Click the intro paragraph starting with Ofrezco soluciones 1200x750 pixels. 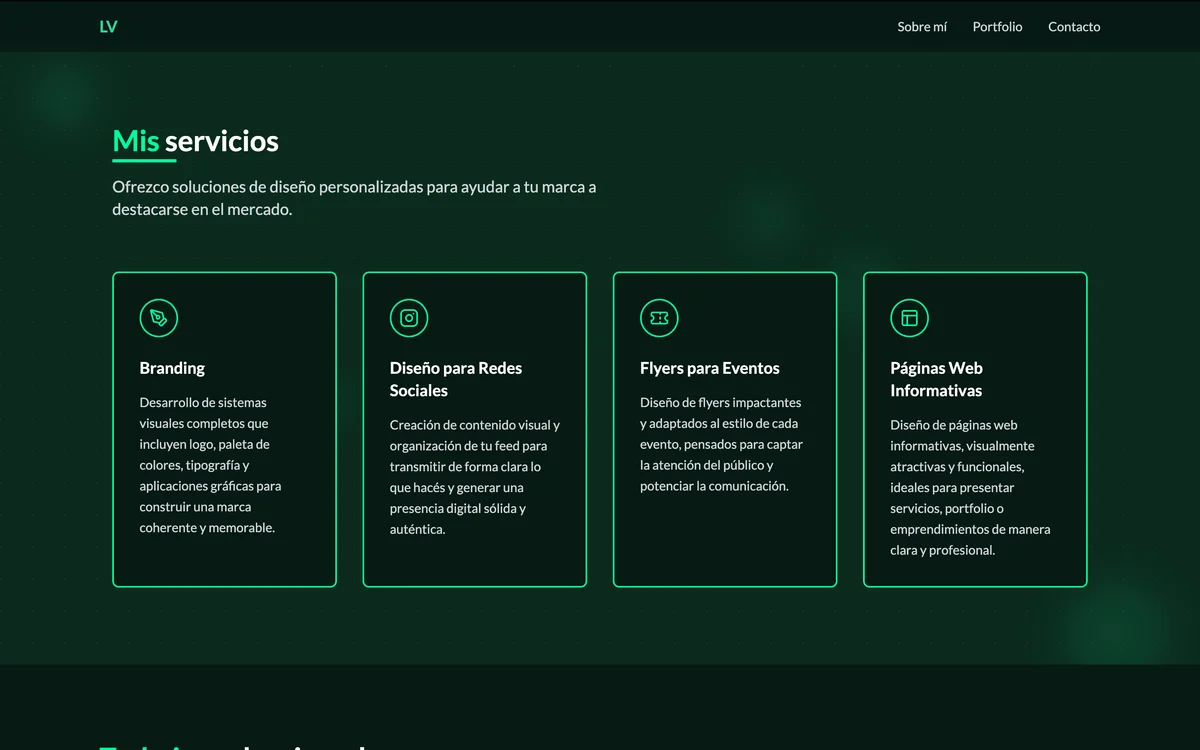point(354,198)
